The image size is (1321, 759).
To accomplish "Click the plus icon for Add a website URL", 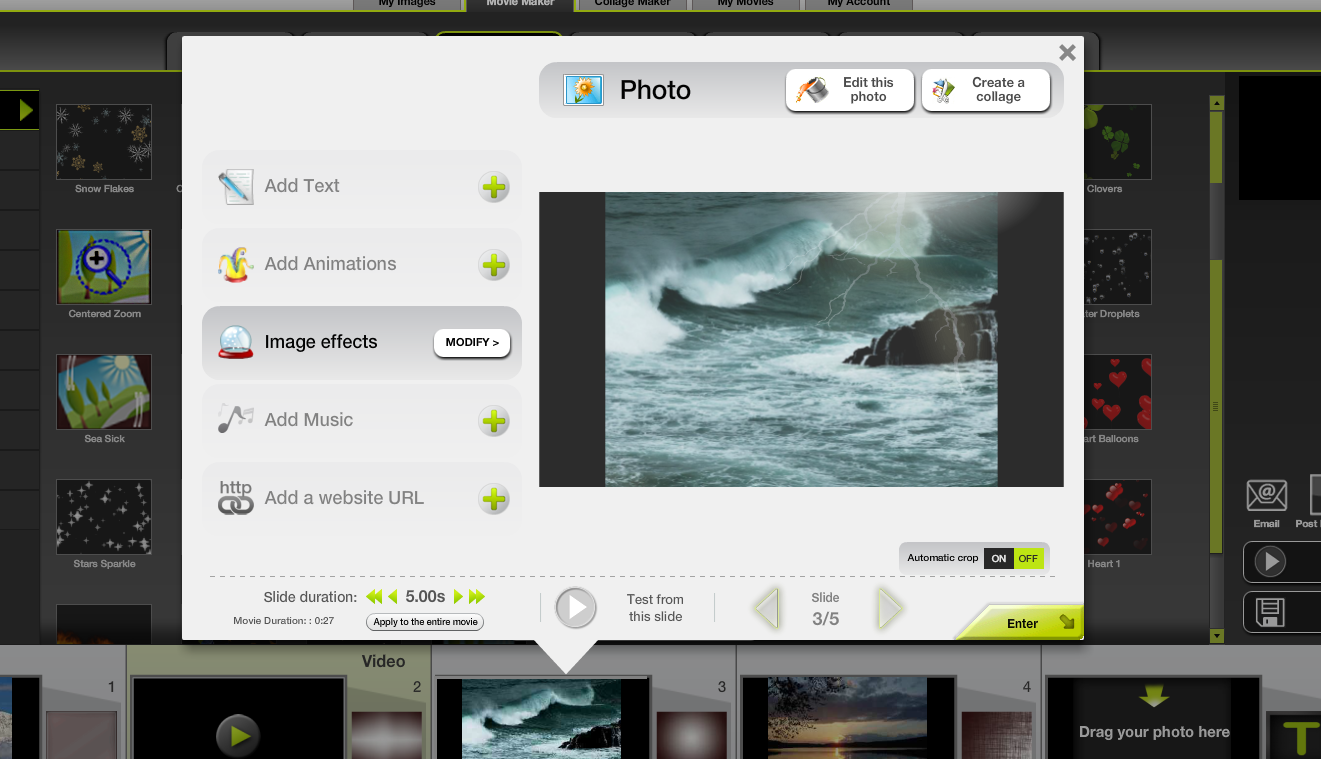I will pyautogui.click(x=494, y=499).
